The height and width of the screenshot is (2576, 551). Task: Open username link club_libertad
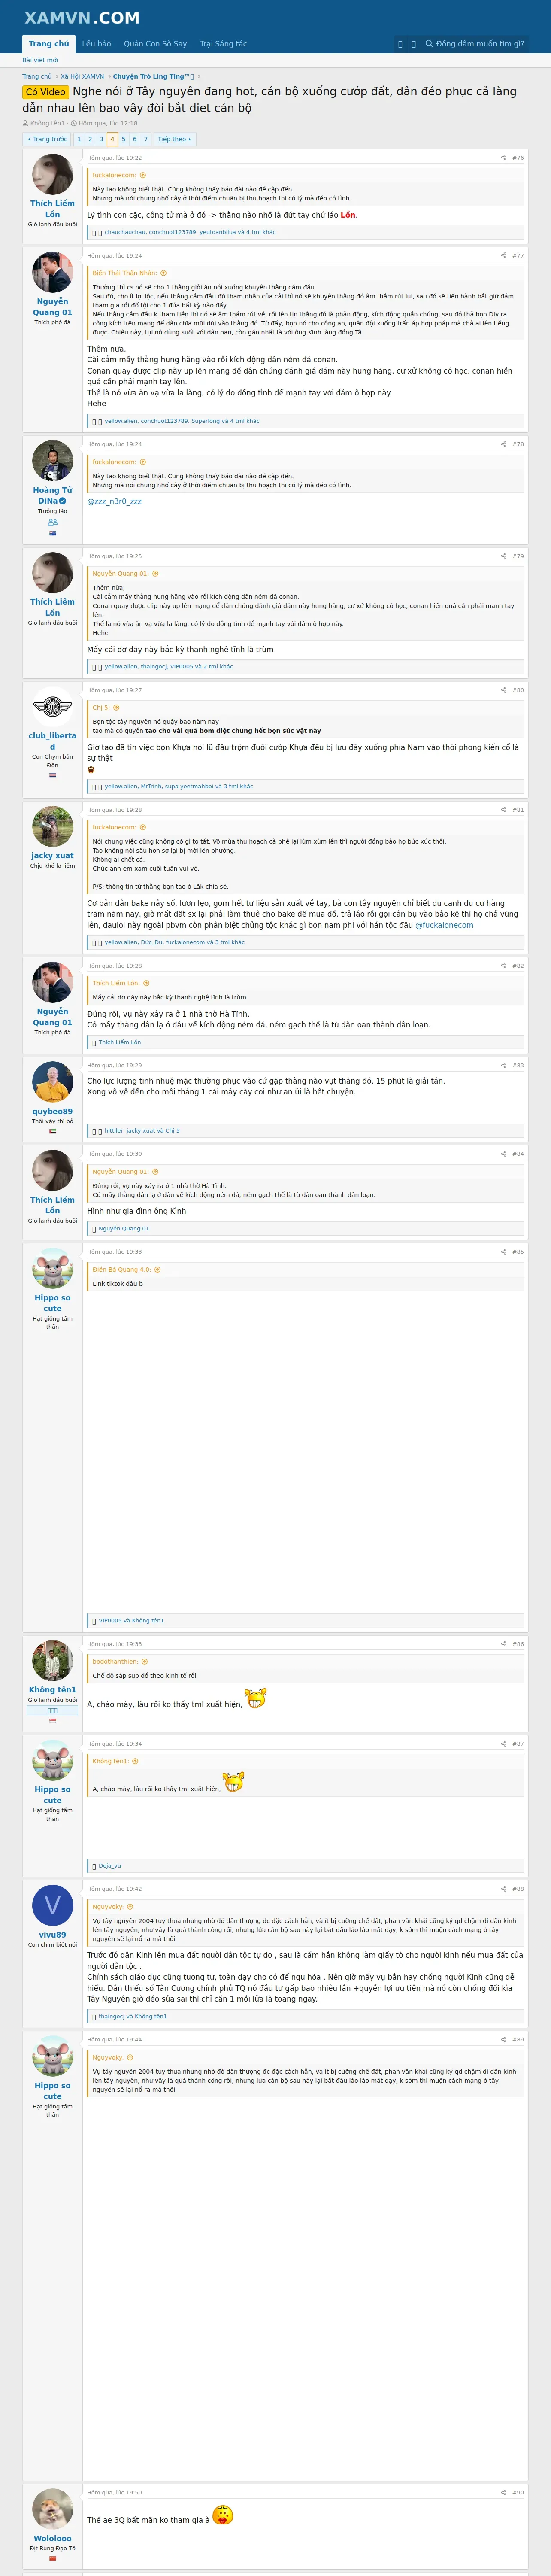pyautogui.click(x=52, y=741)
